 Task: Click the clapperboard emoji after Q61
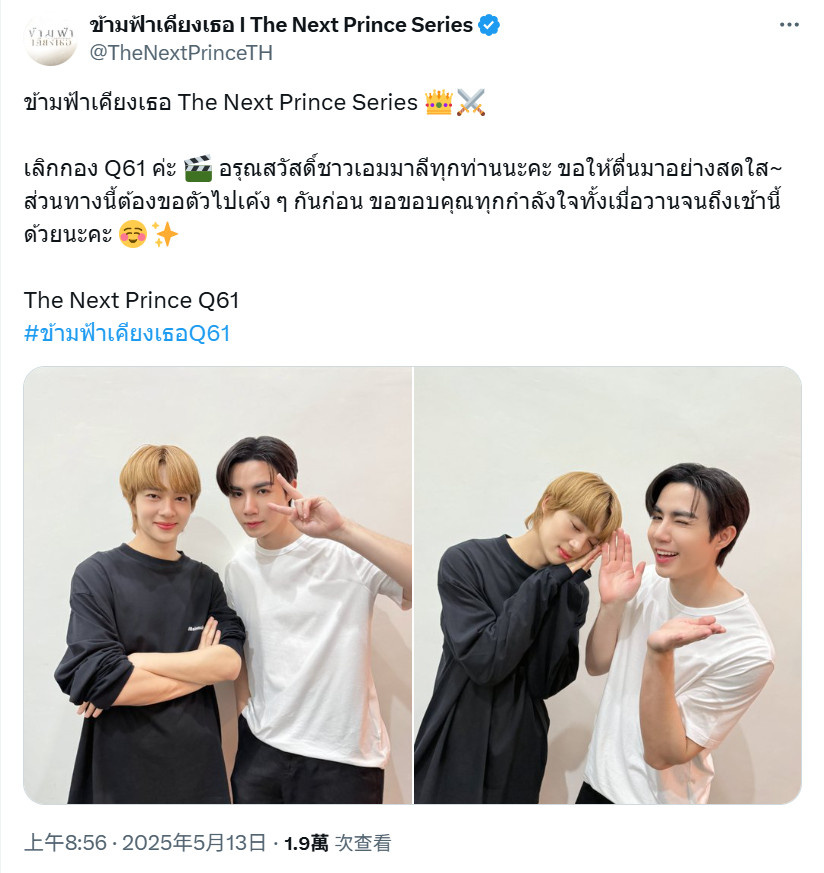[198, 168]
